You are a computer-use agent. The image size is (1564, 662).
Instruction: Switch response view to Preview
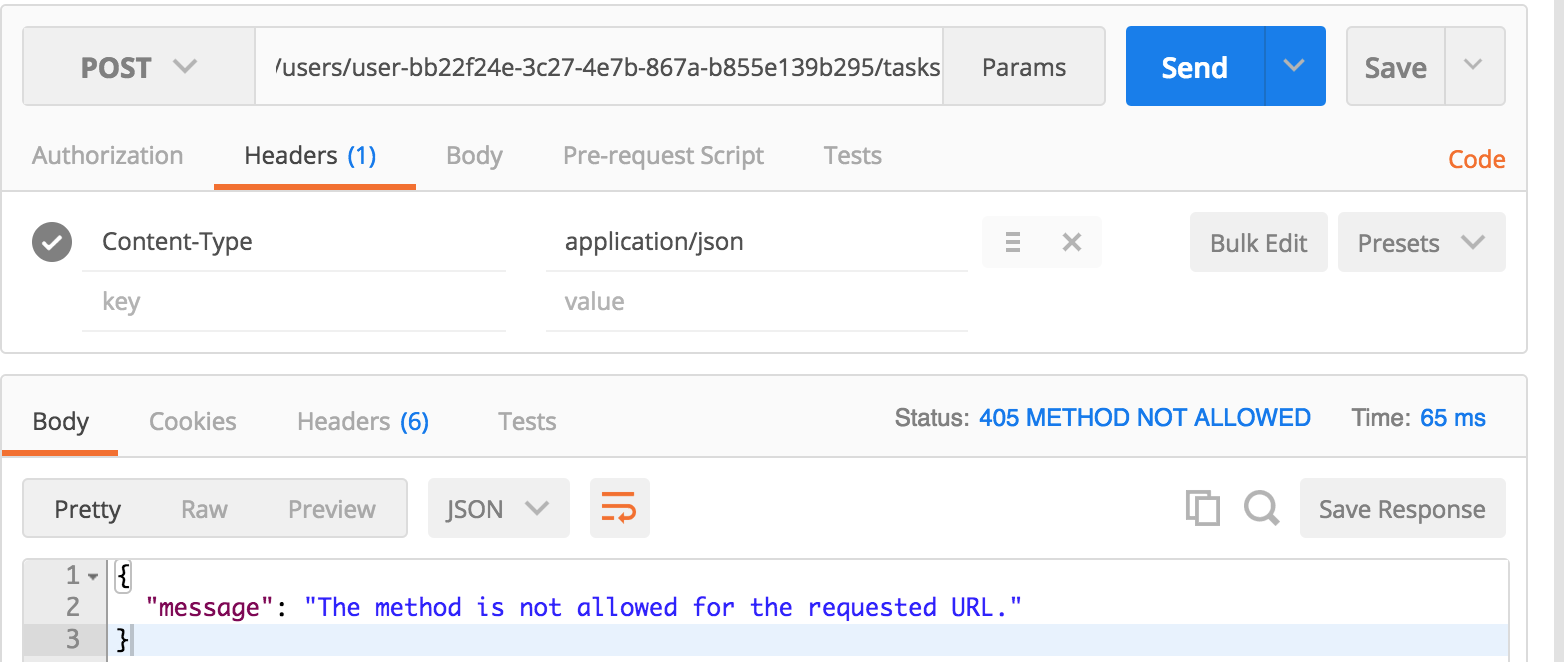[331, 509]
